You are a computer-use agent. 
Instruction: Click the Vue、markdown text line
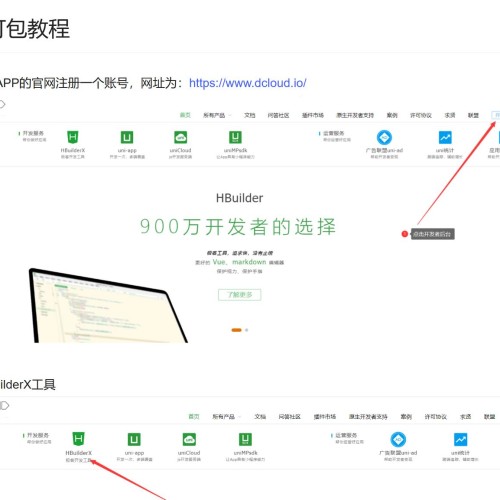pyautogui.click(x=239, y=262)
